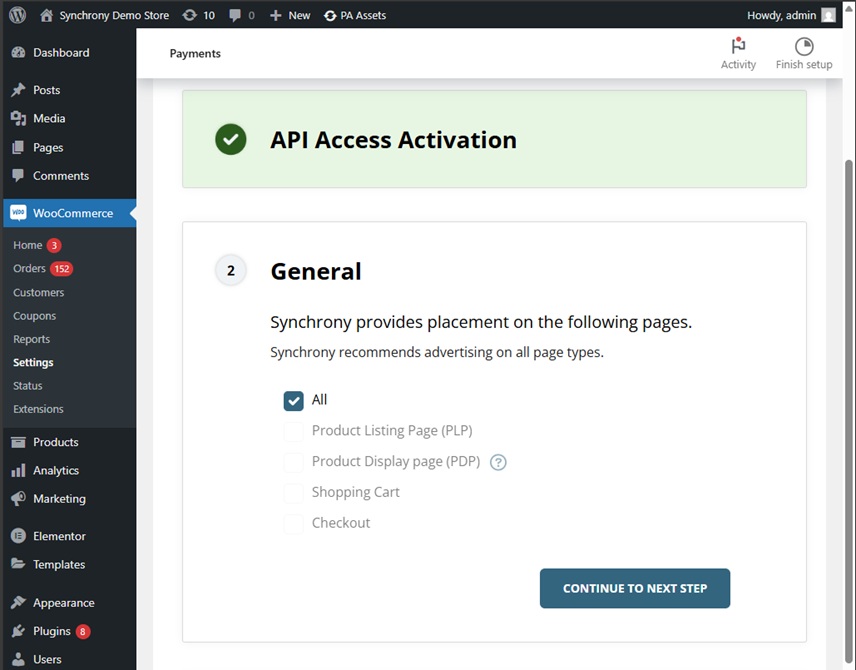Open the Howdy, admin account menu

pos(781,15)
